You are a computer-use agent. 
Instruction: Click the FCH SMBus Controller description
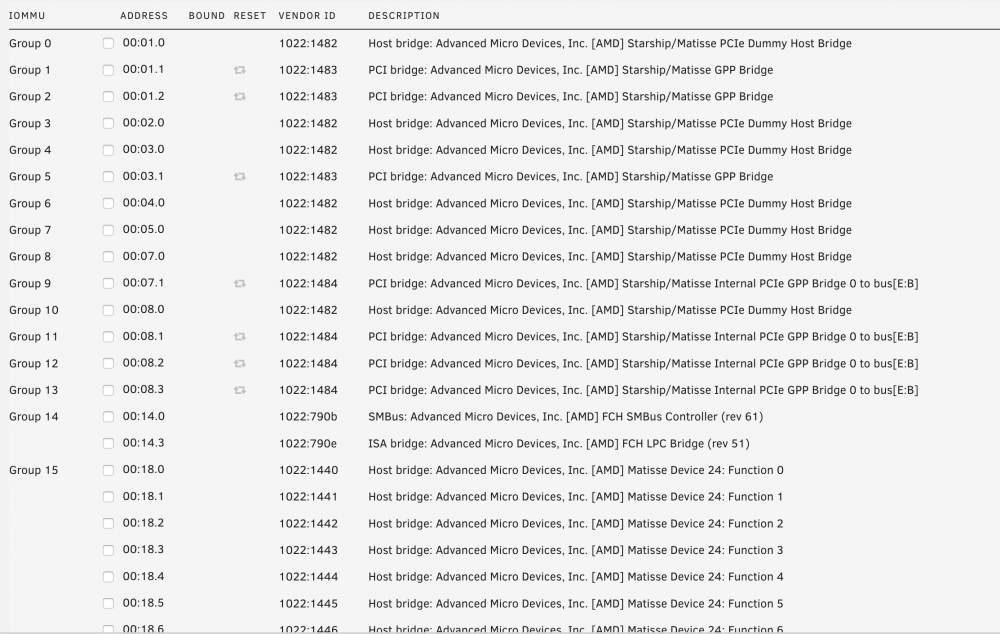[x=566, y=417]
